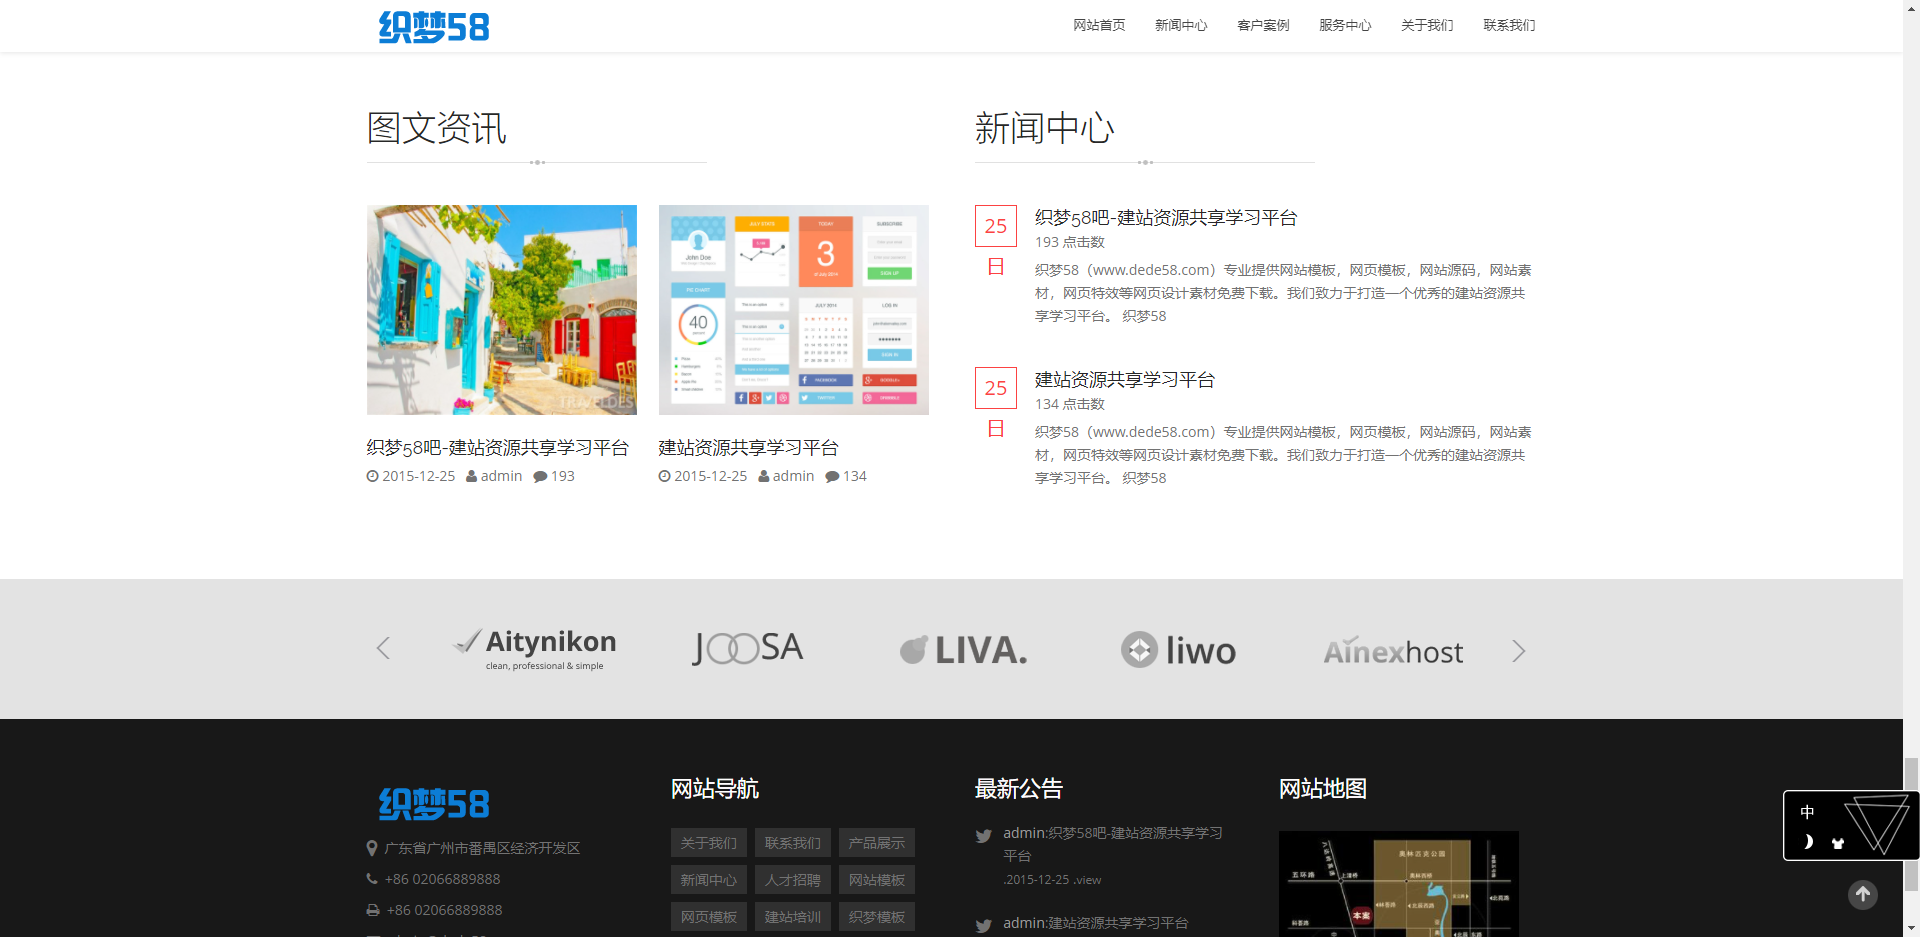Click footer tag 关于我们
Viewport: 1920px width, 937px height.
(709, 843)
